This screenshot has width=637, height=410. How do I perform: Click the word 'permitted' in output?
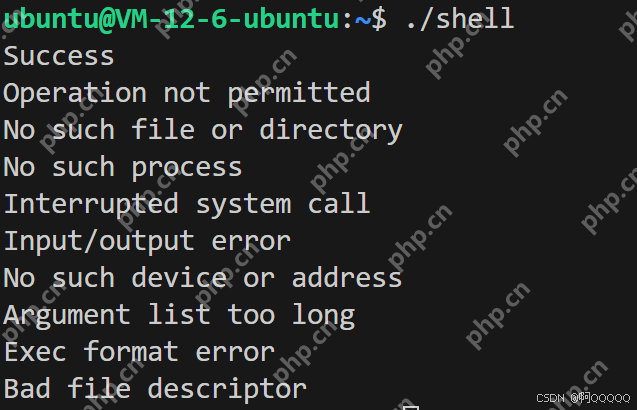(x=299, y=94)
